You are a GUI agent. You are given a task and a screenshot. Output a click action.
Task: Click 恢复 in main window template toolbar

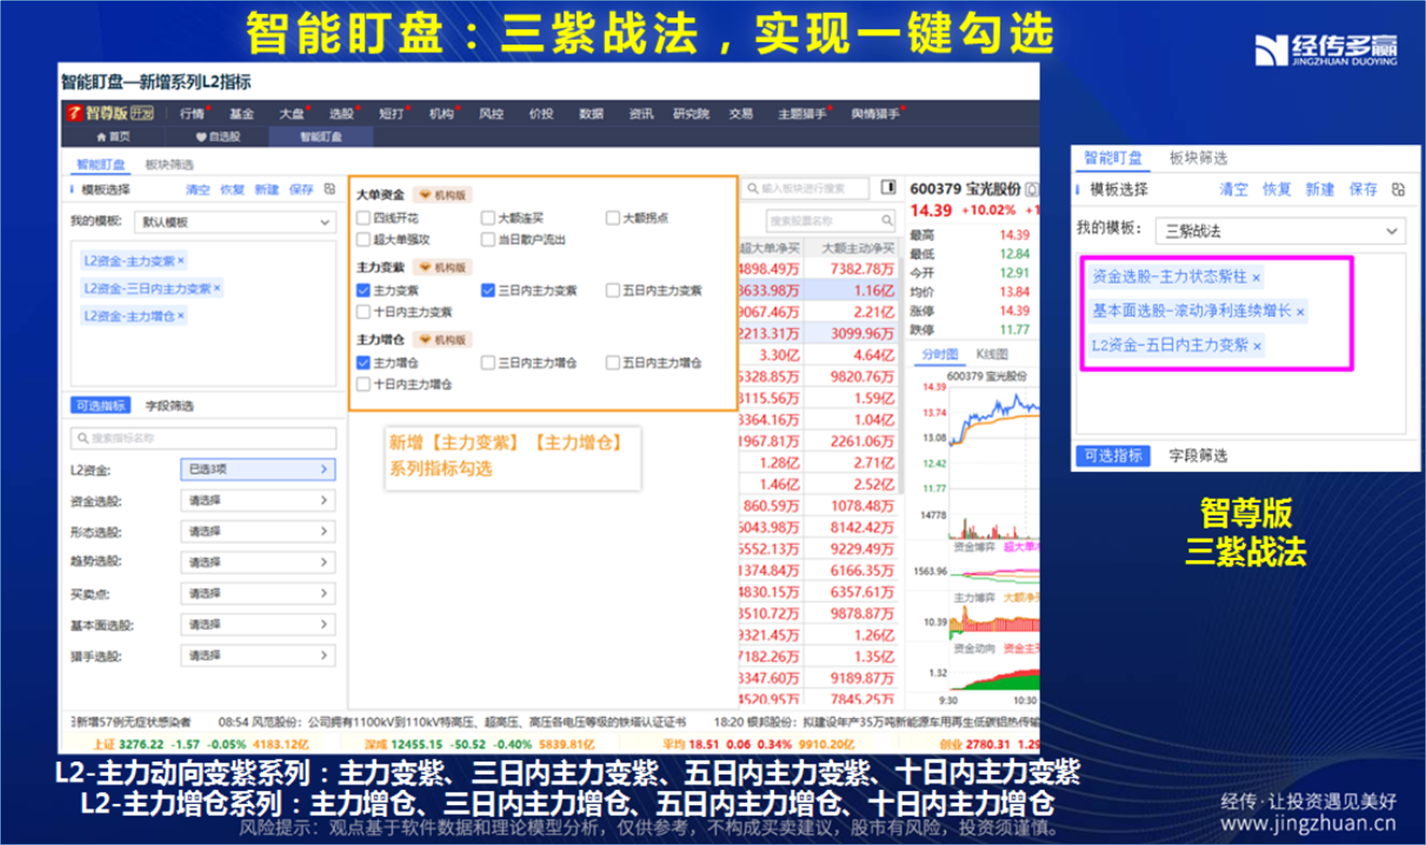(x=232, y=189)
